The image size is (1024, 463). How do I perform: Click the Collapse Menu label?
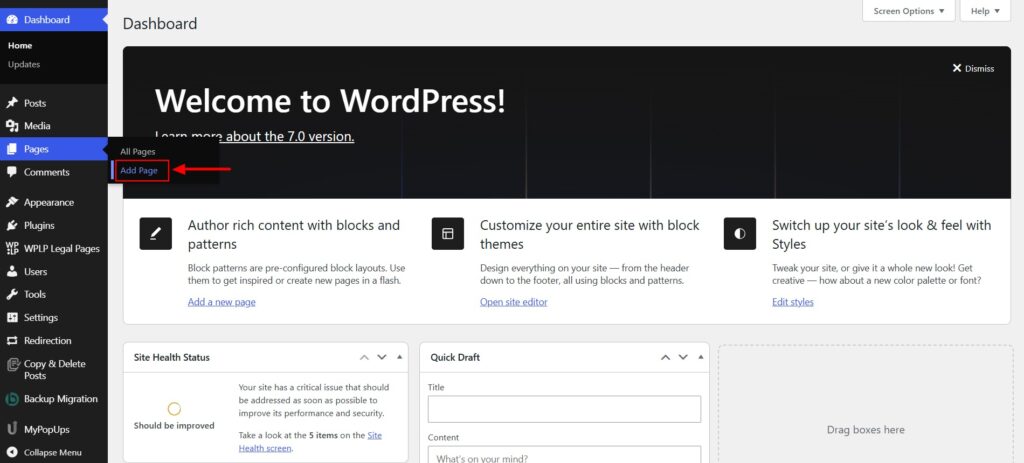53,453
